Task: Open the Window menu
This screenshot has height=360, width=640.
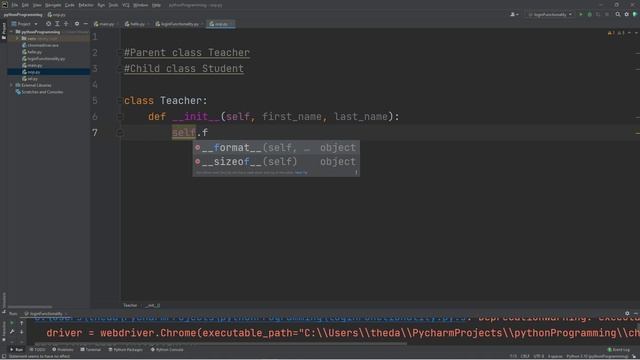Action: [140, 5]
